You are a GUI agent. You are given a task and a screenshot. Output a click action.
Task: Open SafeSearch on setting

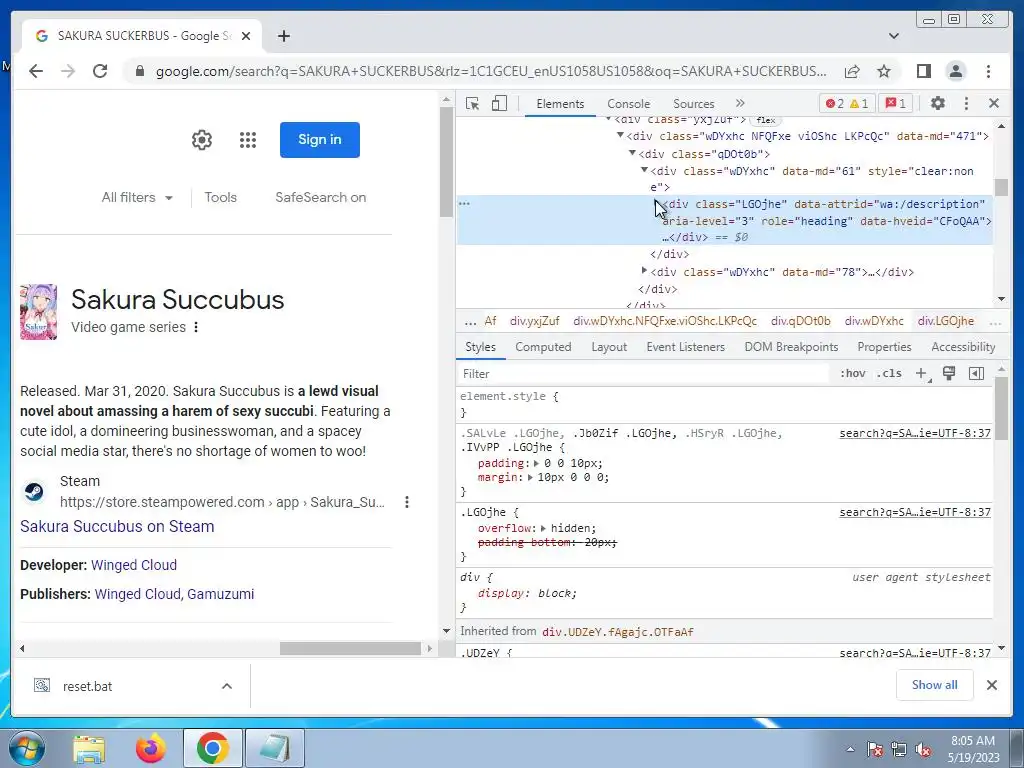pyautogui.click(x=321, y=197)
